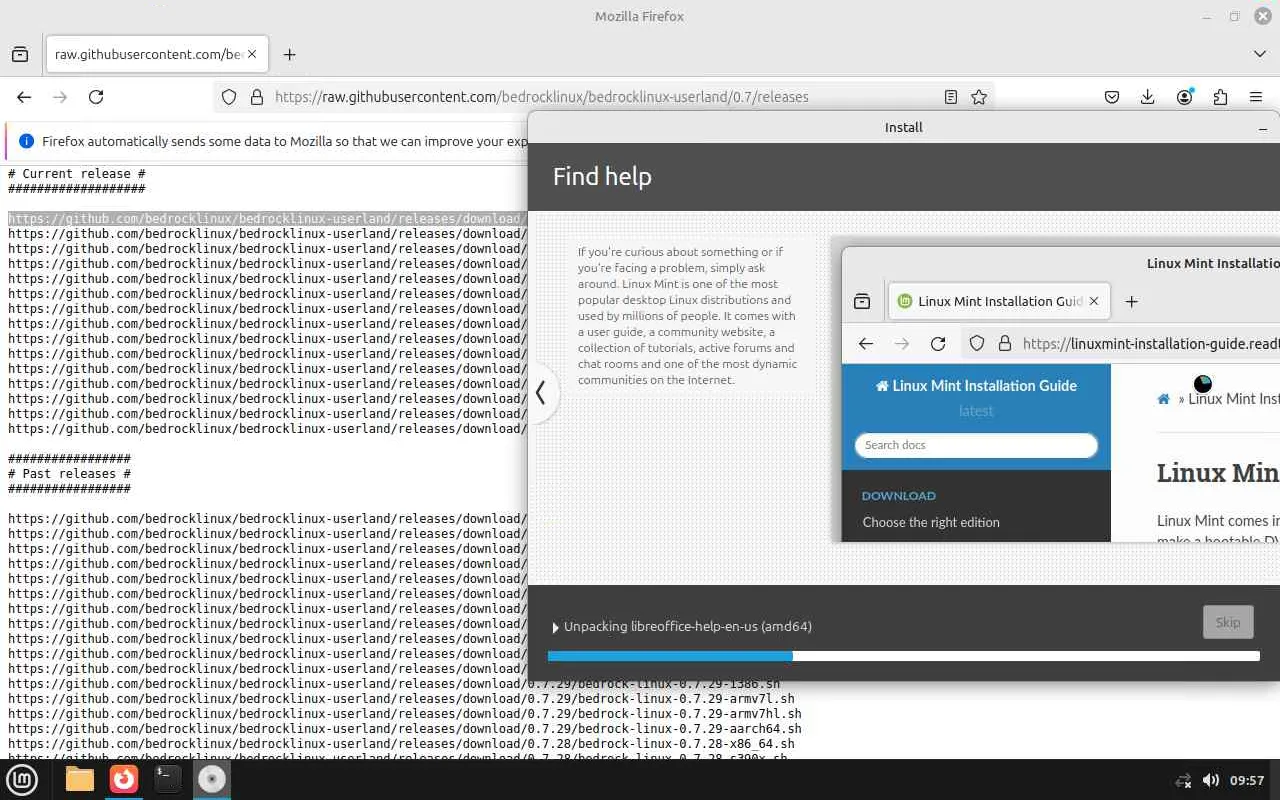Image resolution: width=1280 pixels, height=800 pixels.
Task: Click the bedrock-linux-0.7.29-armv7hl.sh URL line
Action: point(405,713)
